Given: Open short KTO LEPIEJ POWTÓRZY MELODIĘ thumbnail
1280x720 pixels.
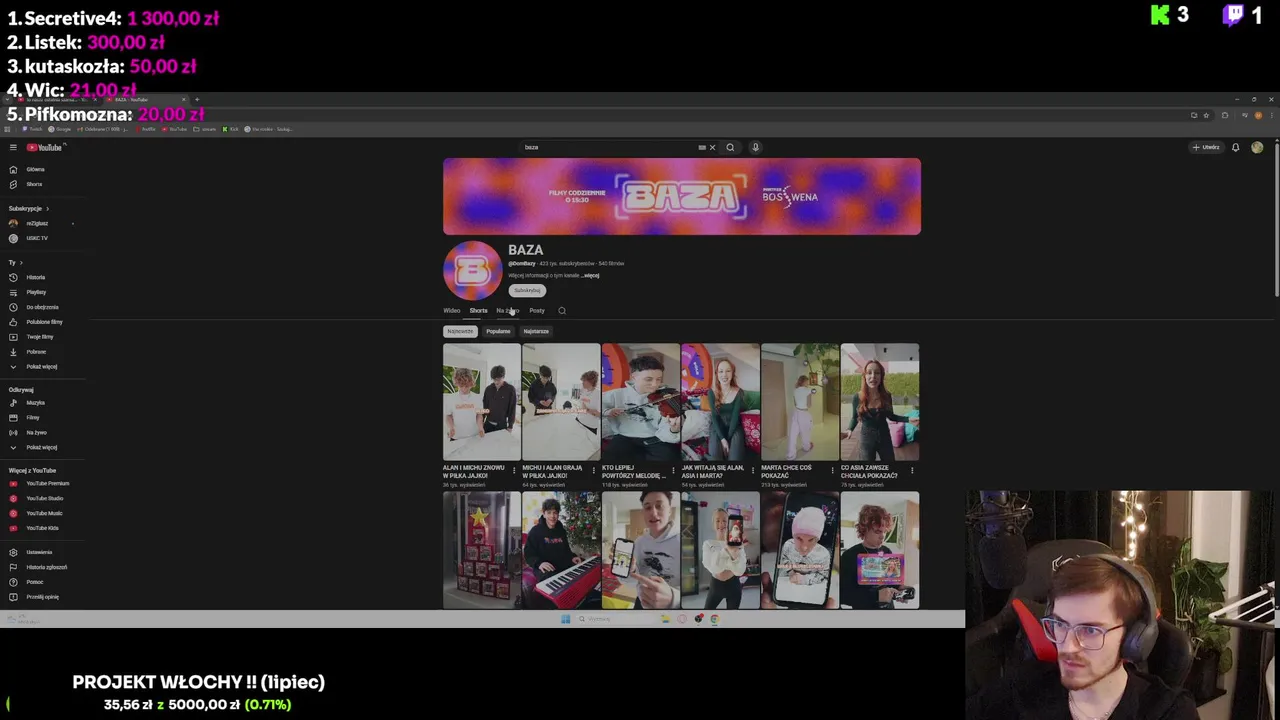Looking at the screenshot, I should 641,402.
